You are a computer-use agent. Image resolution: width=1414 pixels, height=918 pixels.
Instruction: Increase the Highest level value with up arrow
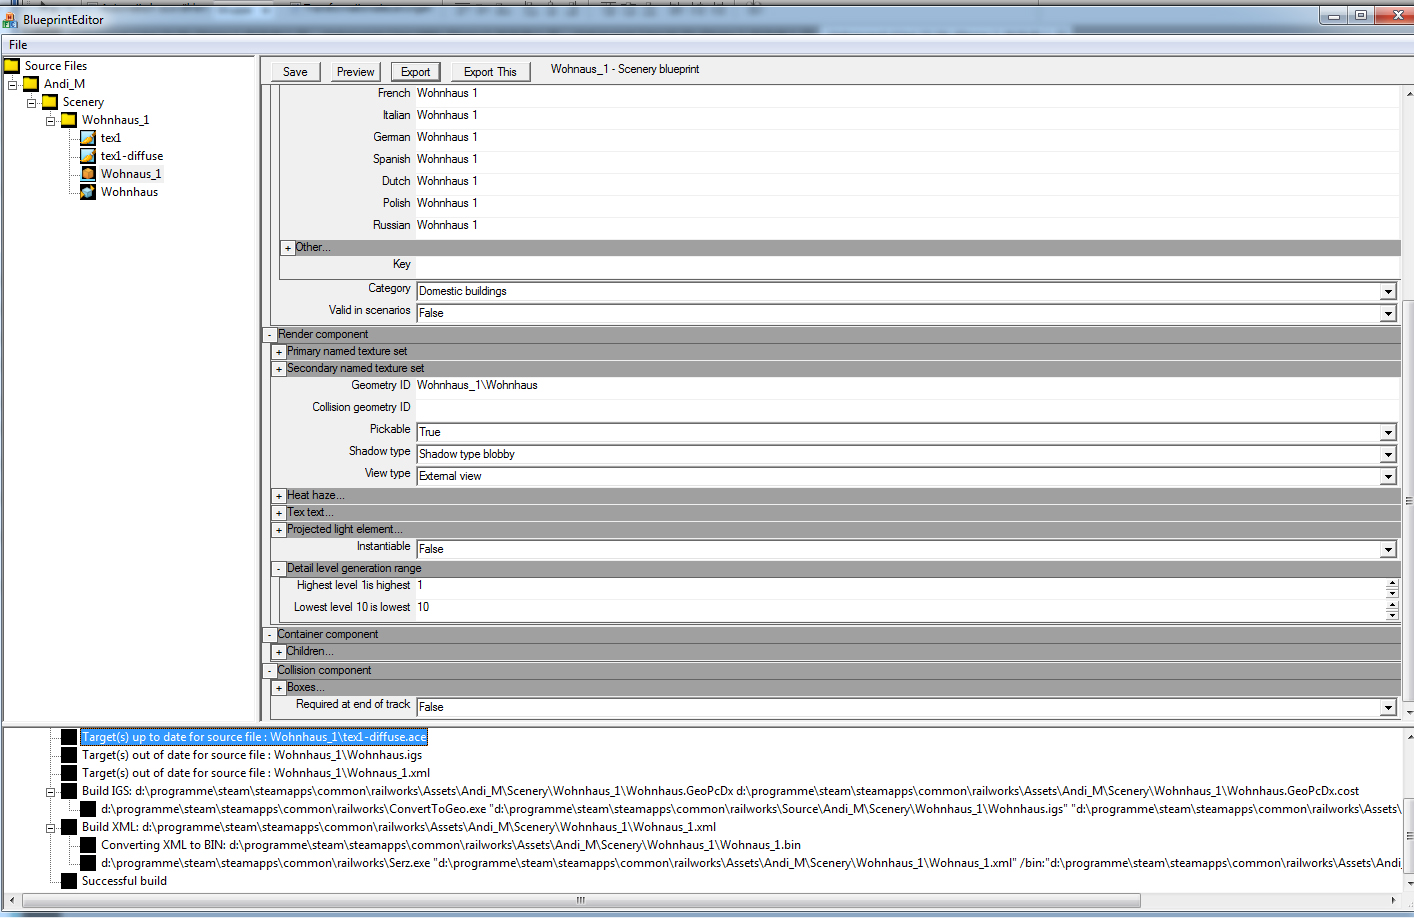(x=1391, y=582)
